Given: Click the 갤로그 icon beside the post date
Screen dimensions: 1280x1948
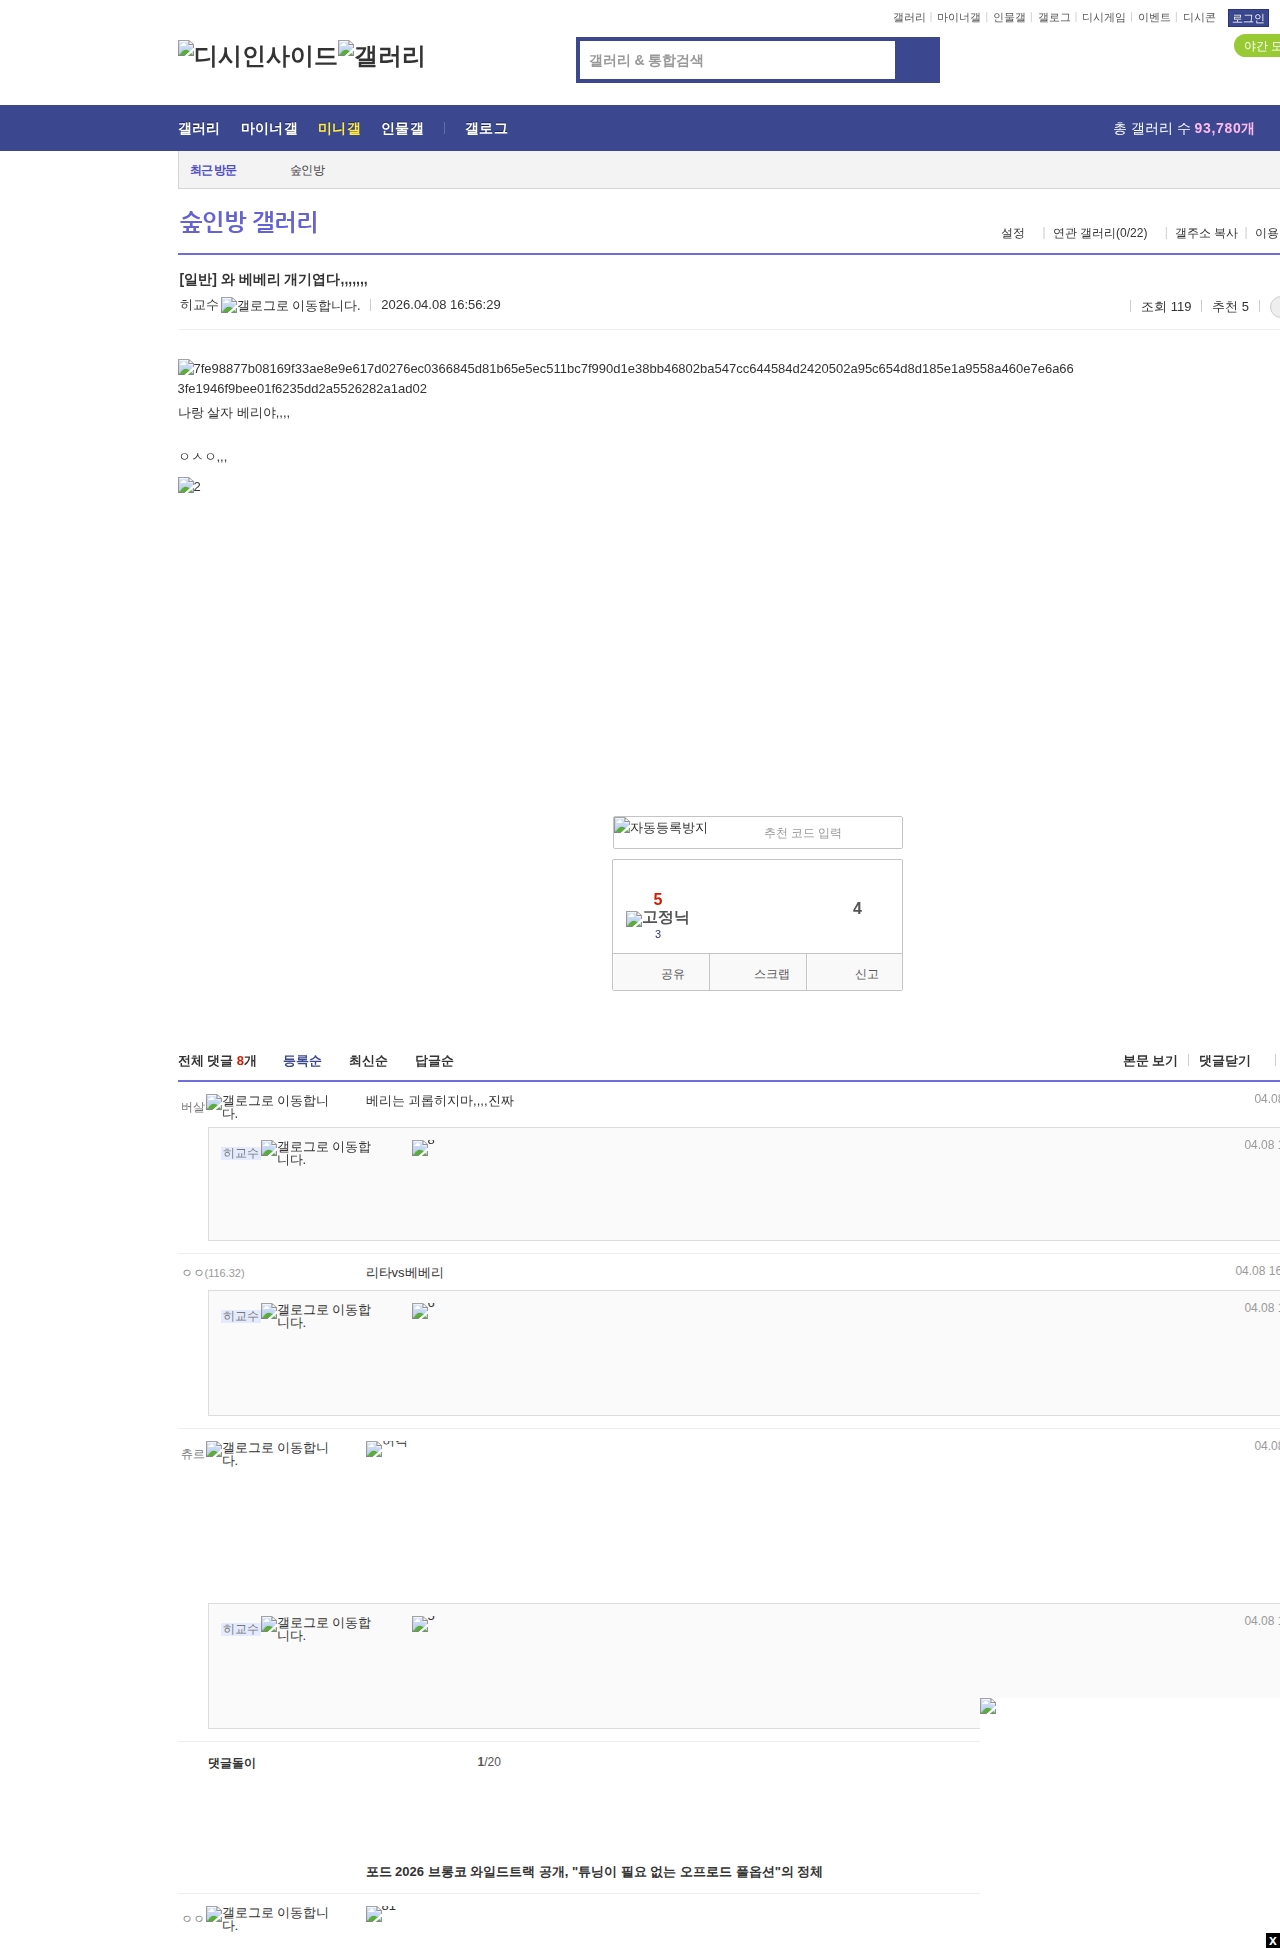Looking at the screenshot, I should pyautogui.click(x=291, y=306).
